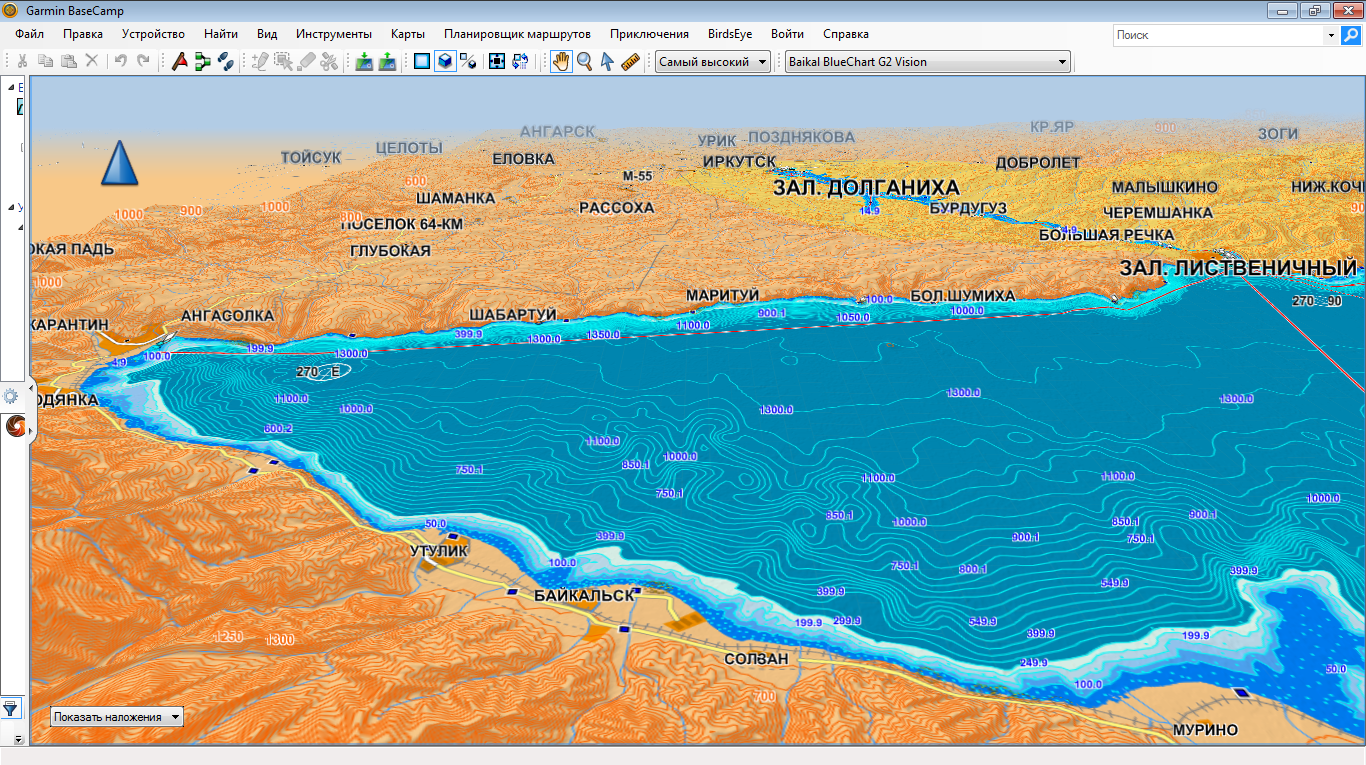Click the Undo arrow icon

[x=120, y=61]
